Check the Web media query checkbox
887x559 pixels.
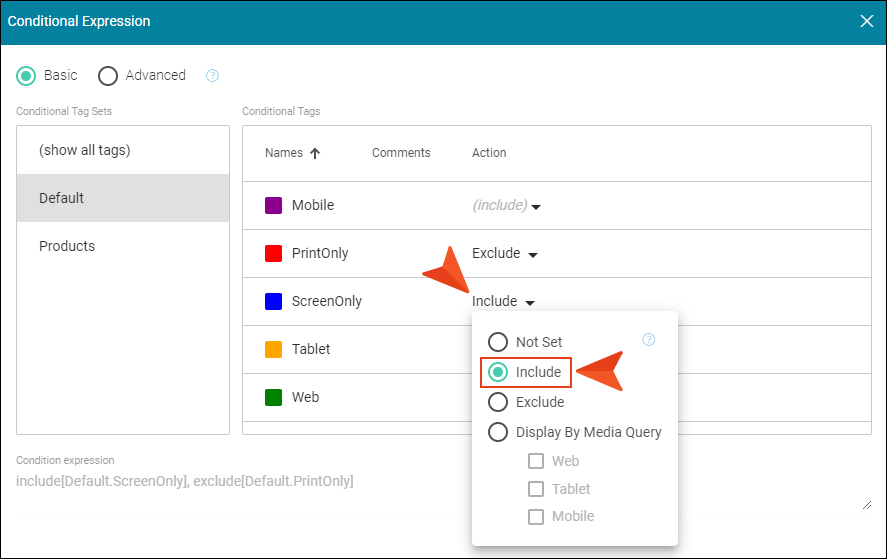pos(536,461)
